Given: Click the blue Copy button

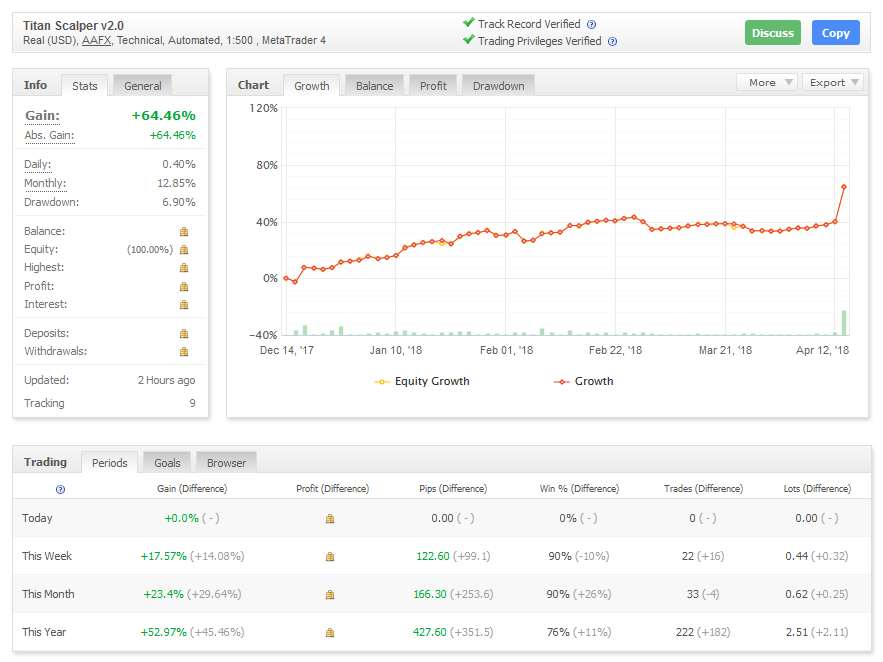Looking at the screenshot, I should 835,33.
